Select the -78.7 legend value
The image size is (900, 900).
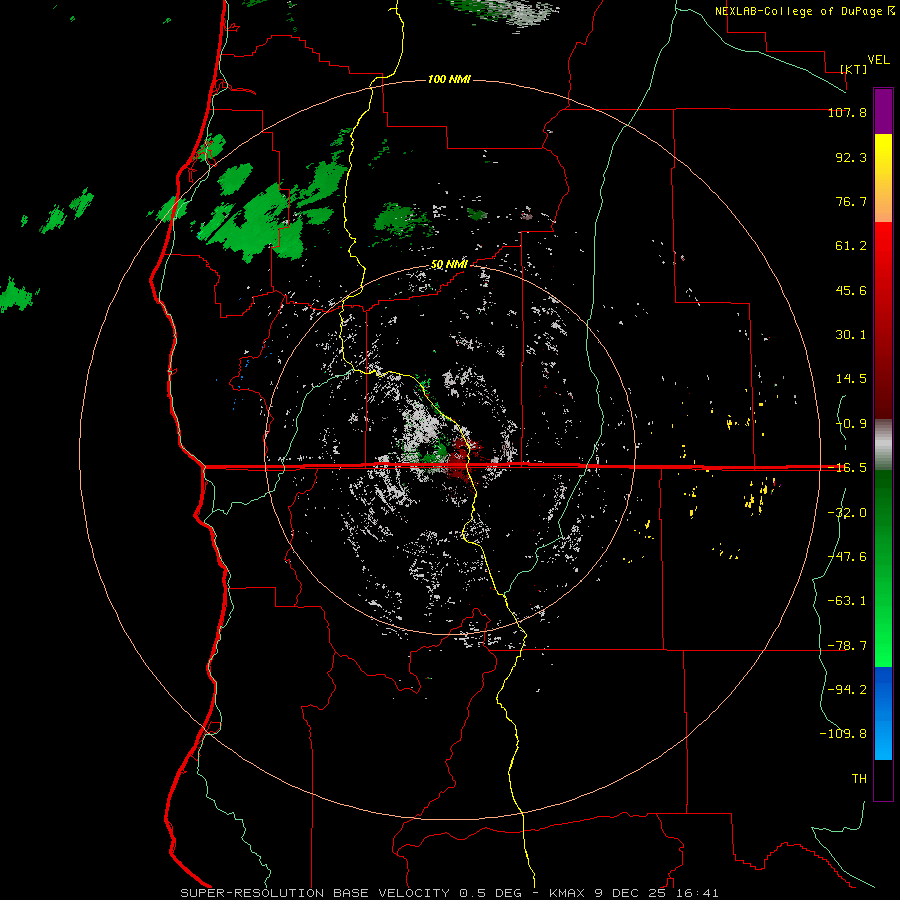click(847, 646)
